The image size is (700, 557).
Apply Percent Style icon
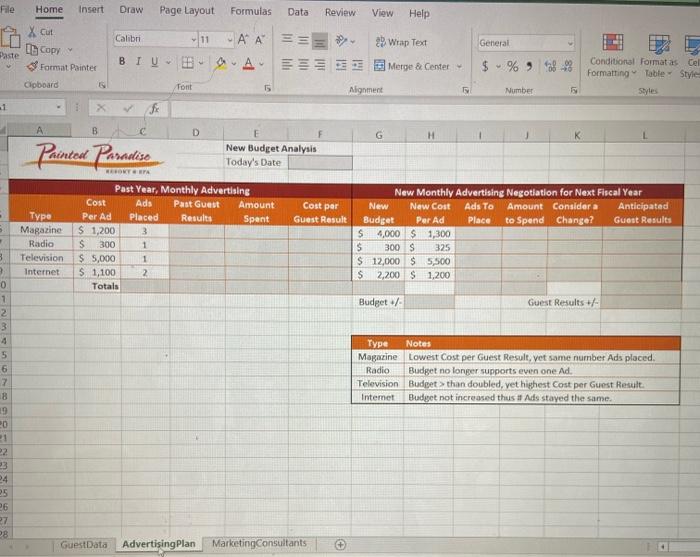[x=512, y=67]
